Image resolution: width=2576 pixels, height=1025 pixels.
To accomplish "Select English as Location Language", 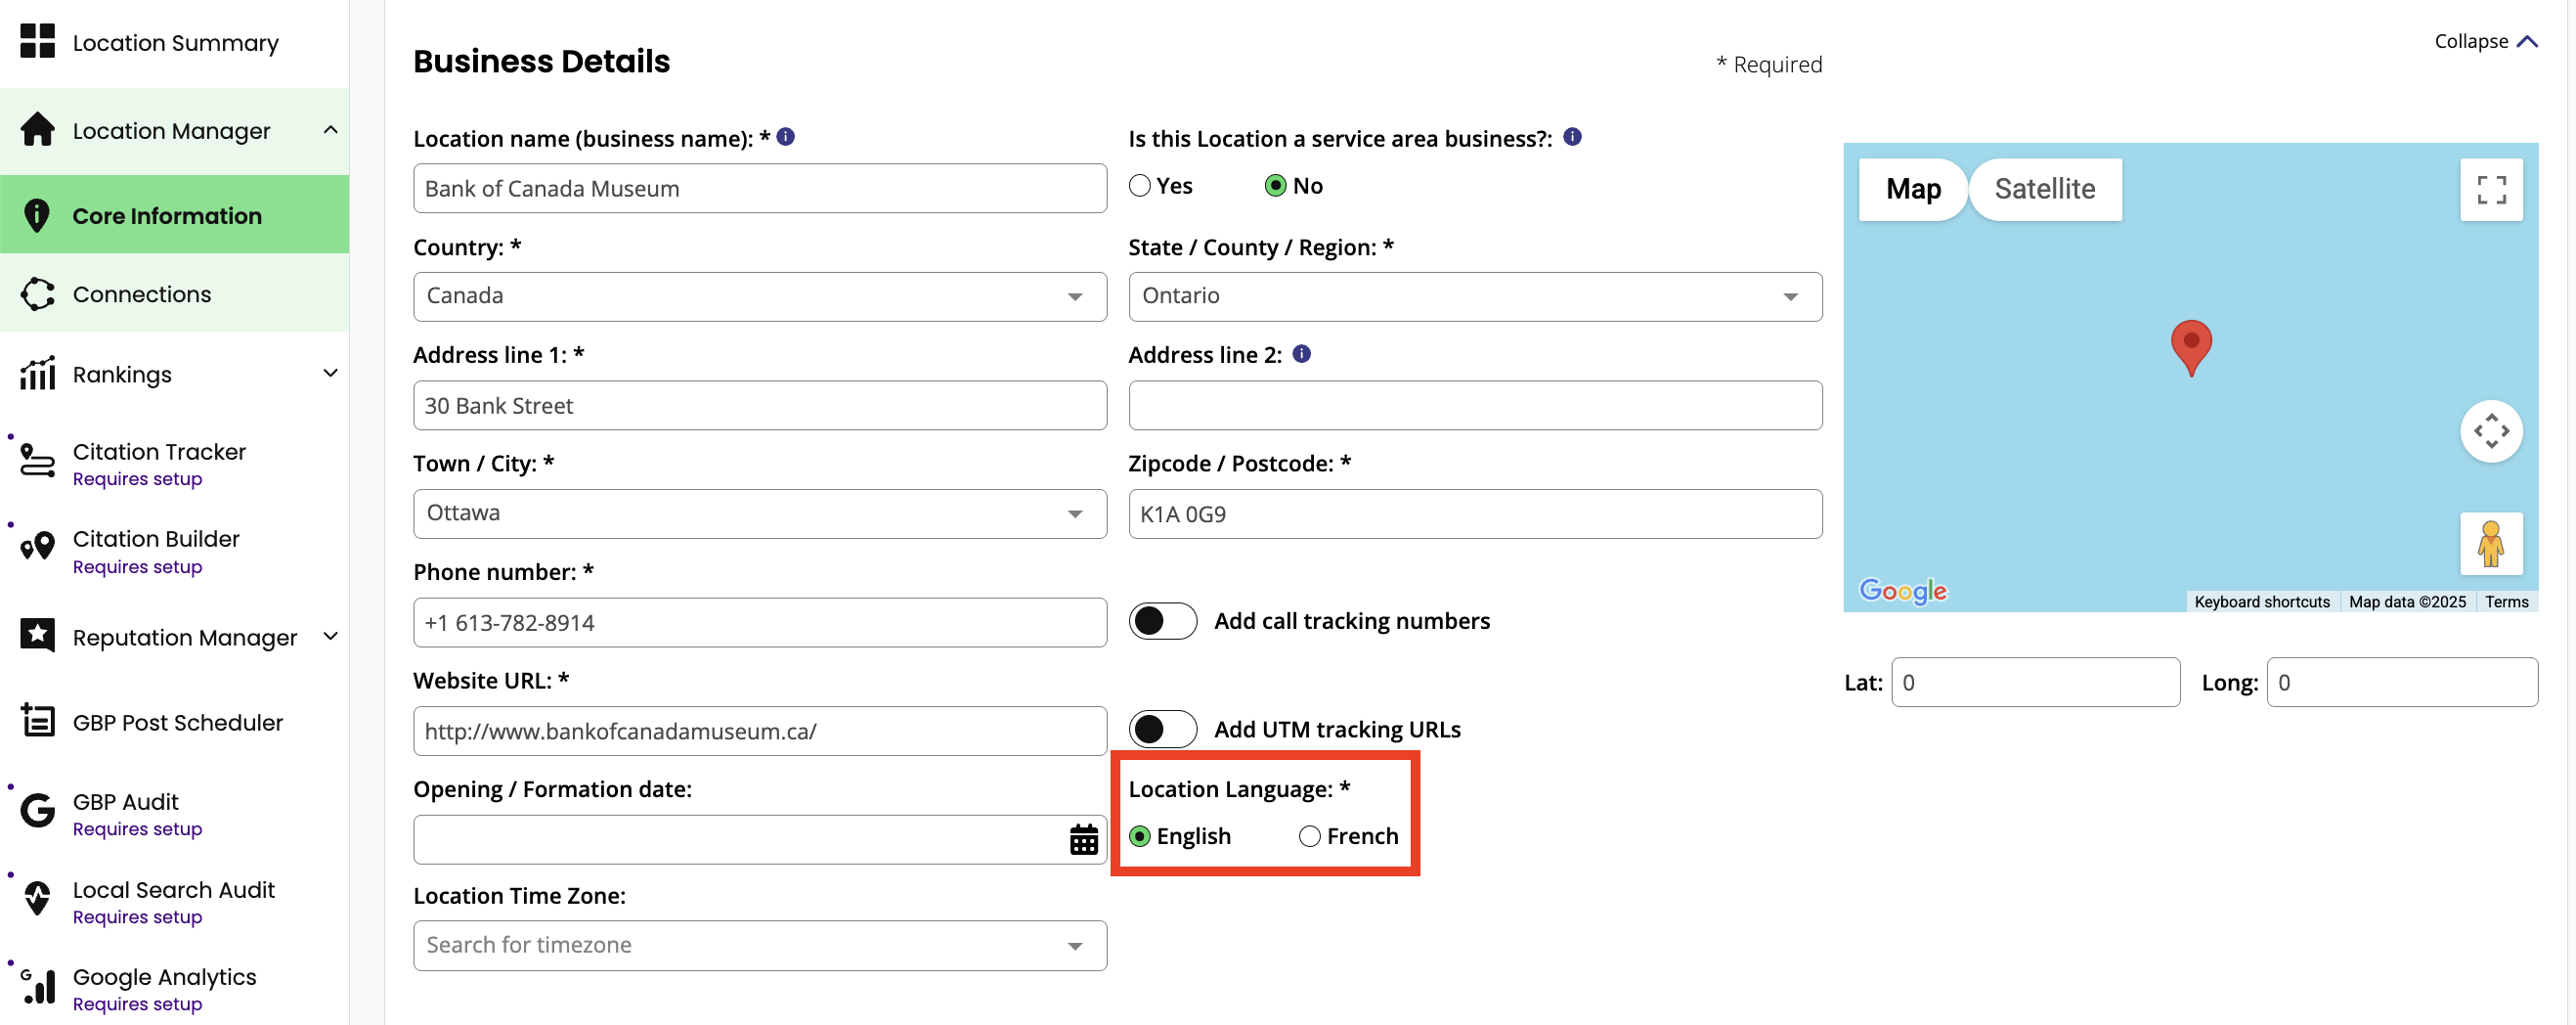I will pos(1140,836).
